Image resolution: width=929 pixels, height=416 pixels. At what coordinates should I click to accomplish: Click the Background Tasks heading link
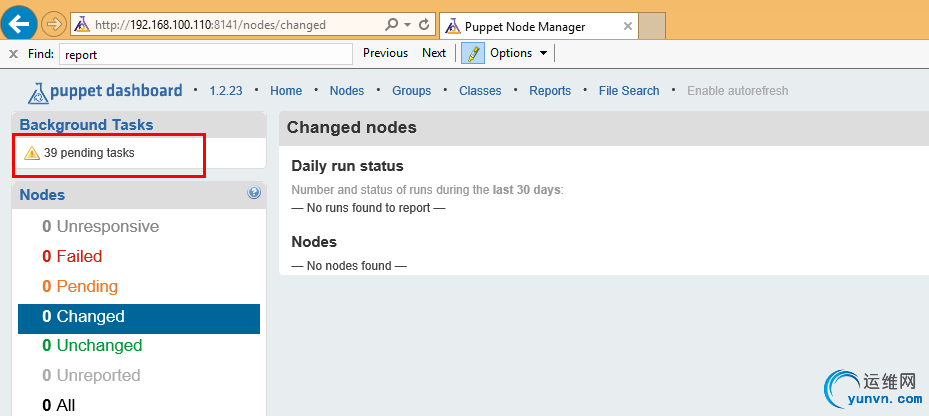click(x=87, y=125)
